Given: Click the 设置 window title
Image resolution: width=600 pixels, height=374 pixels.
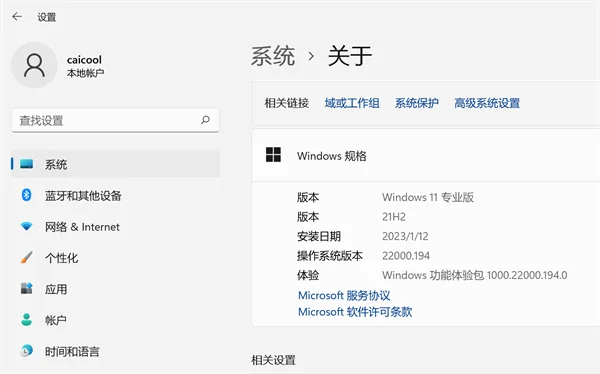Looking at the screenshot, I should pyautogui.click(x=47, y=17).
